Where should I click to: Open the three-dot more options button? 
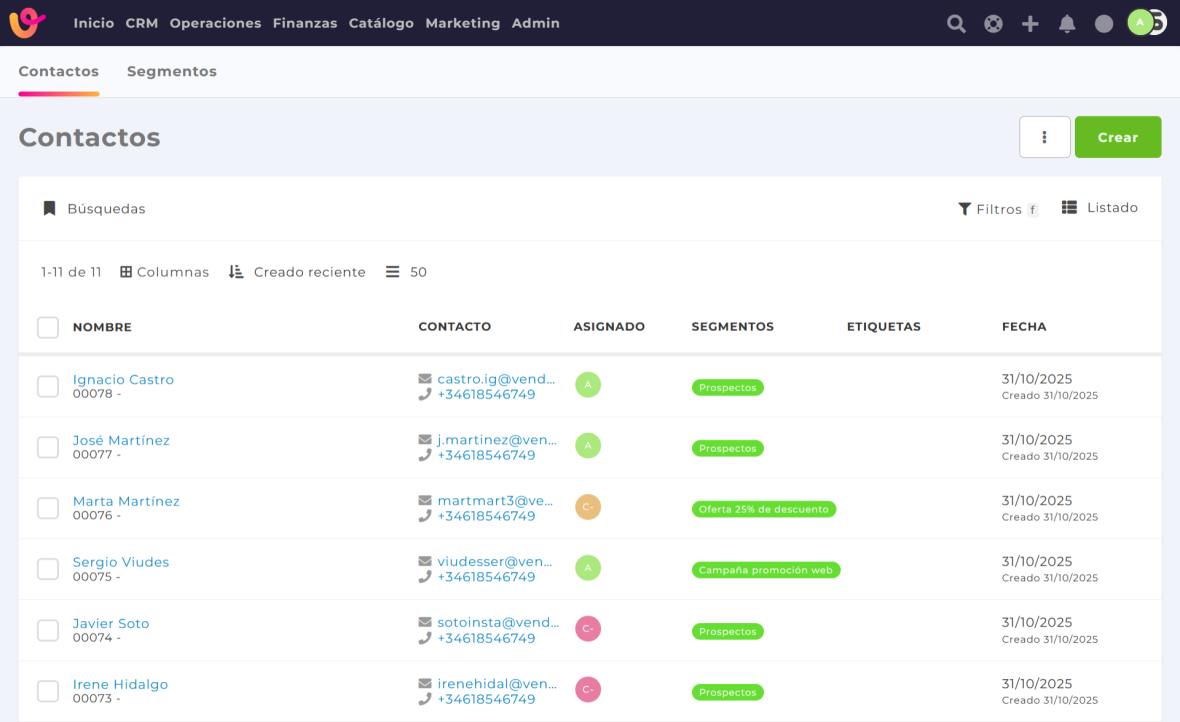[x=1044, y=137]
